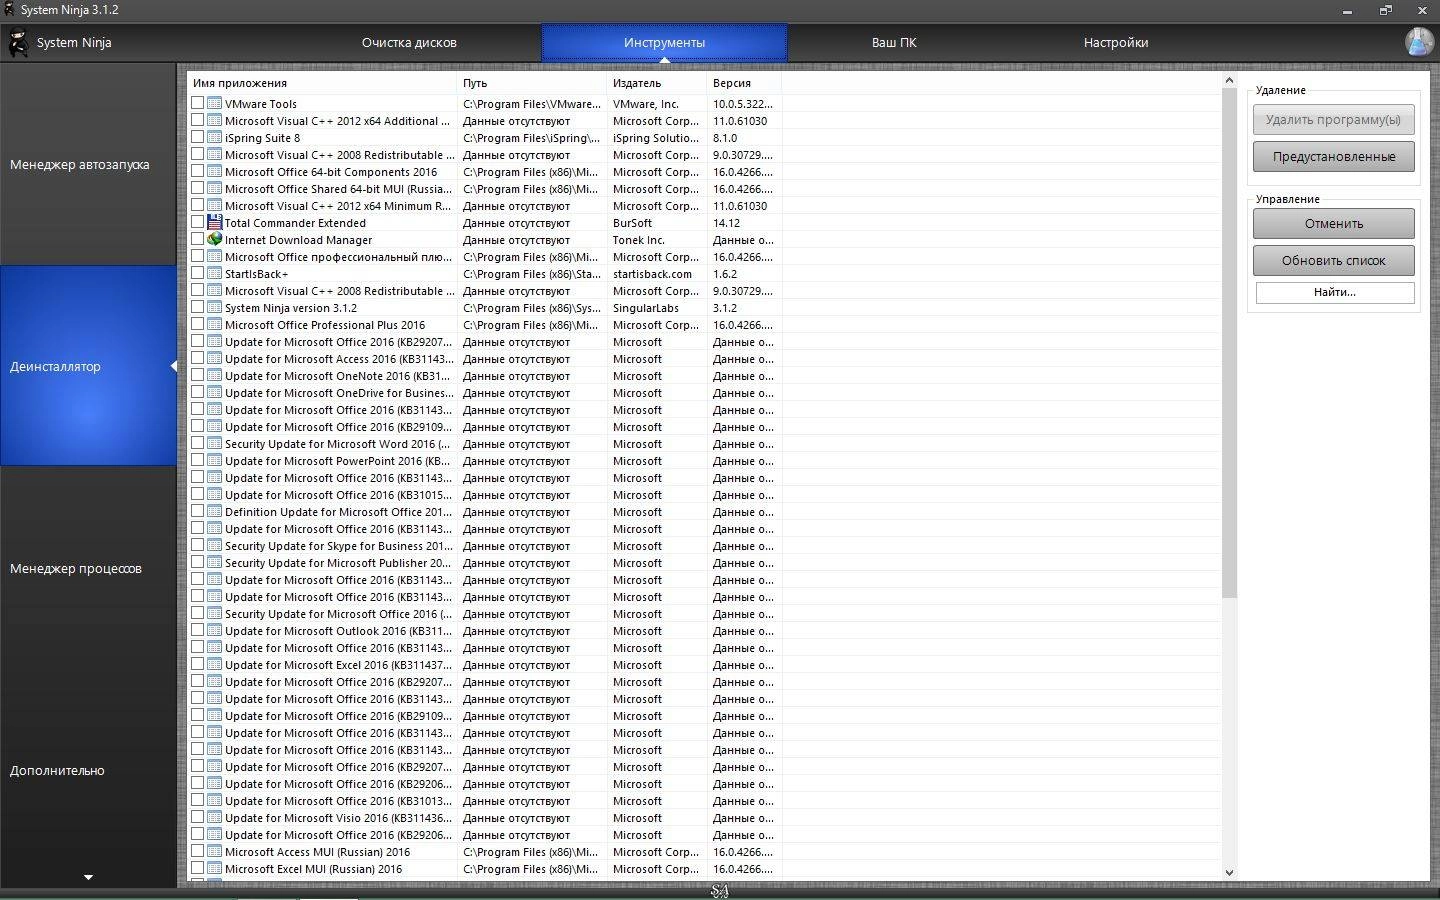Check the Internet Download Manager checkbox
The height and width of the screenshot is (900, 1440).
click(197, 239)
